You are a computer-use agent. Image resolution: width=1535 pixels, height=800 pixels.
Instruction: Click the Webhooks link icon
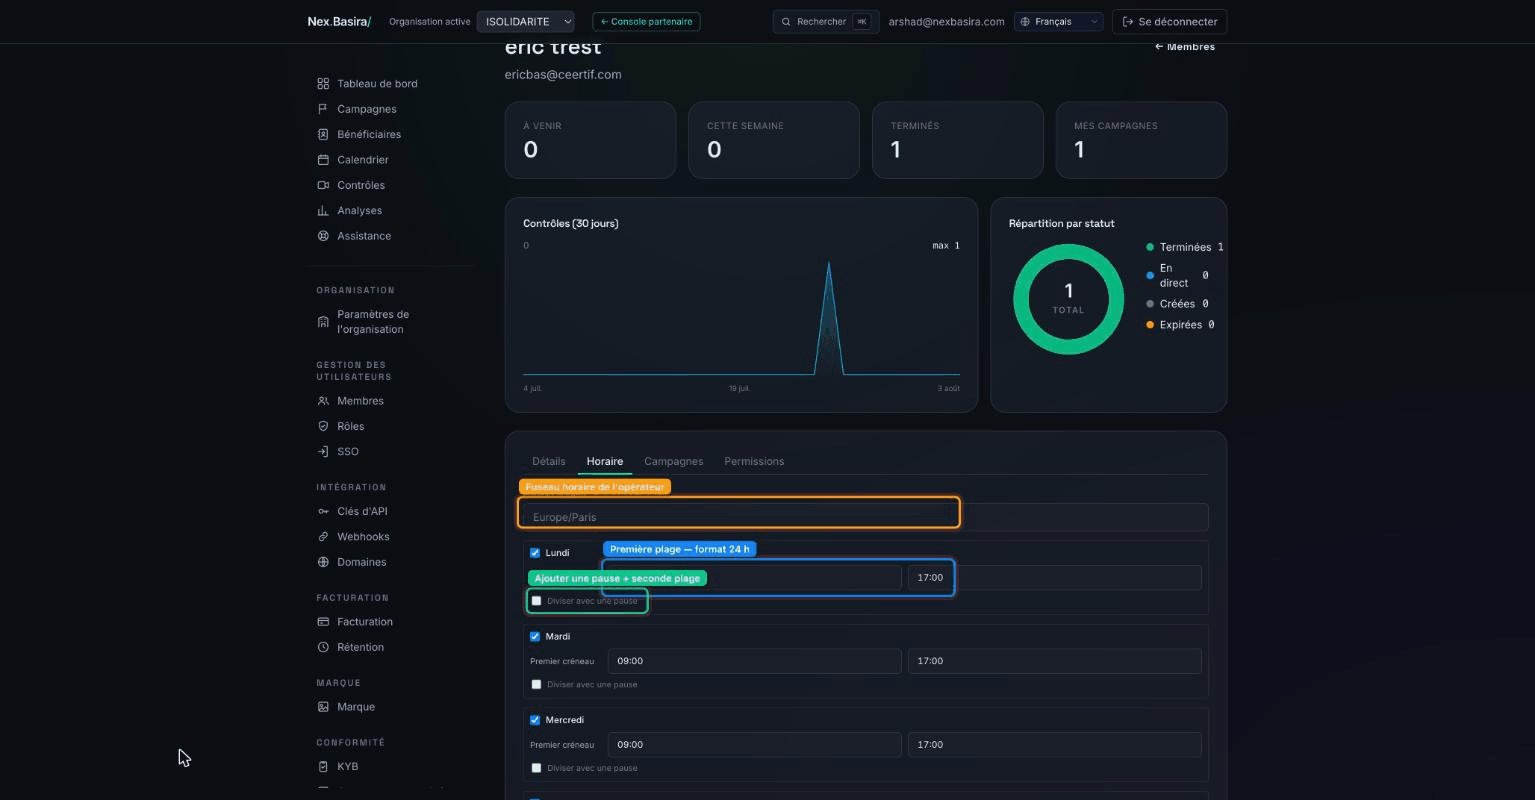coord(323,537)
